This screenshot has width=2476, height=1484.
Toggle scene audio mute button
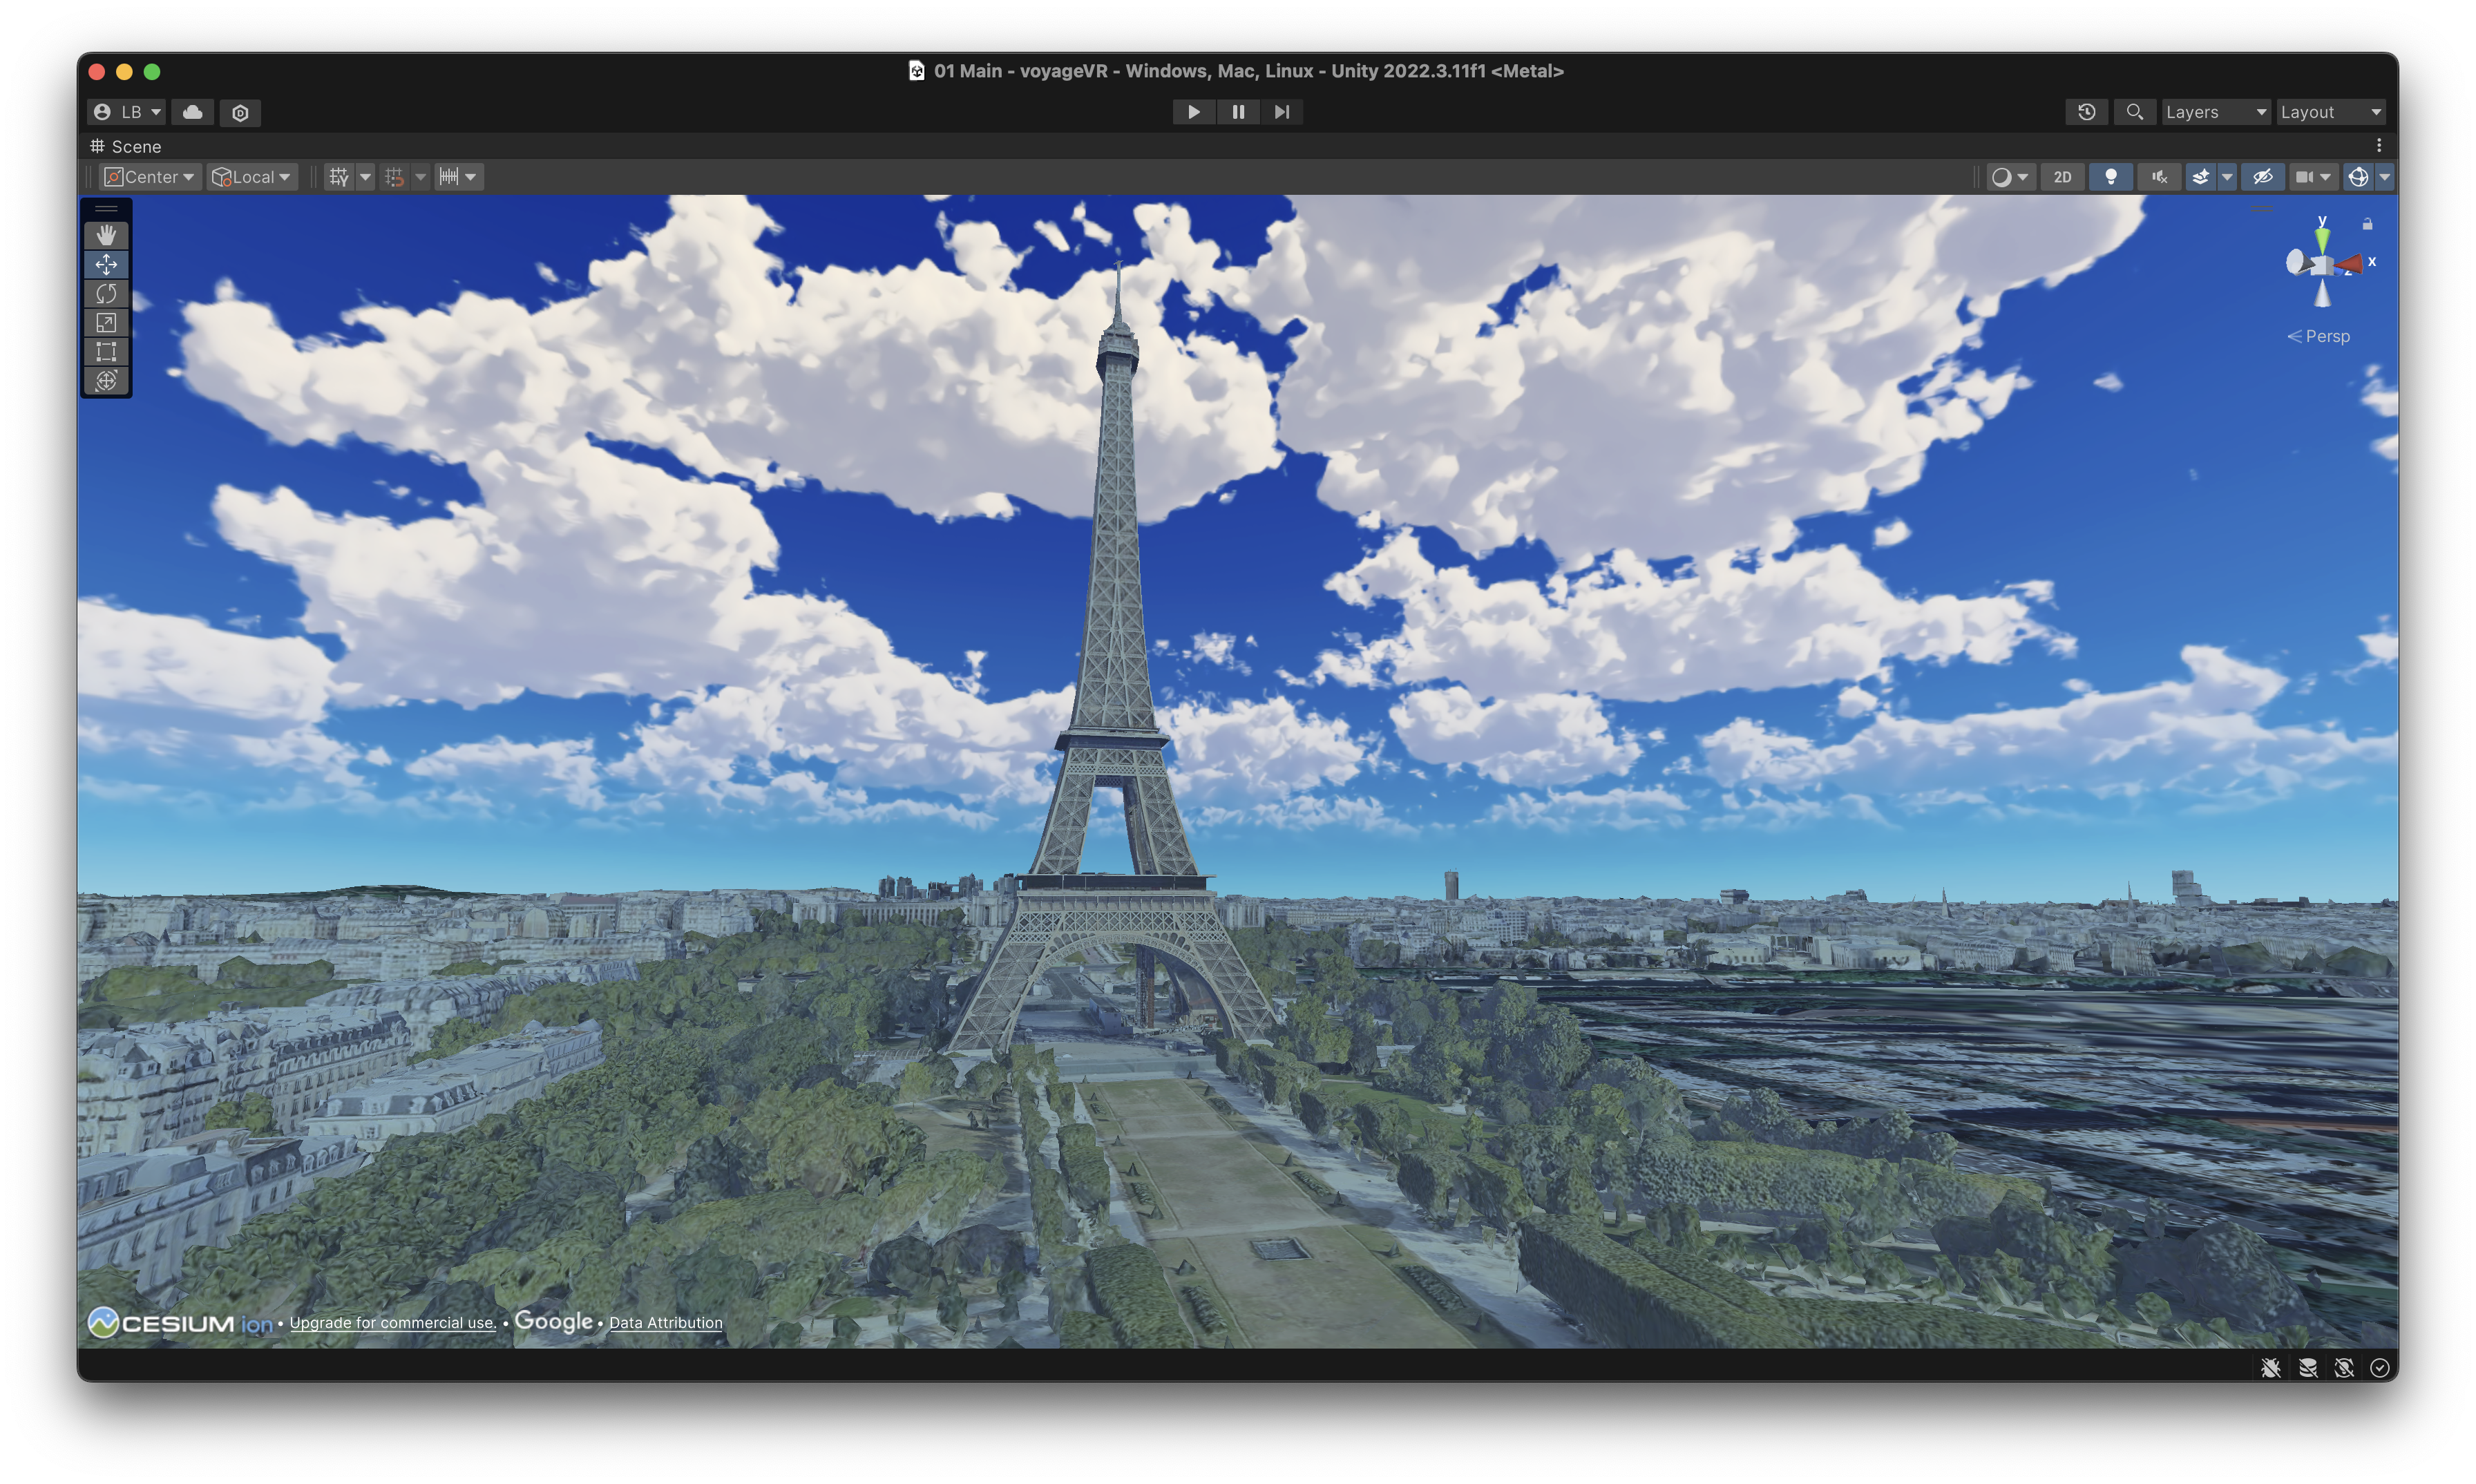2159,177
